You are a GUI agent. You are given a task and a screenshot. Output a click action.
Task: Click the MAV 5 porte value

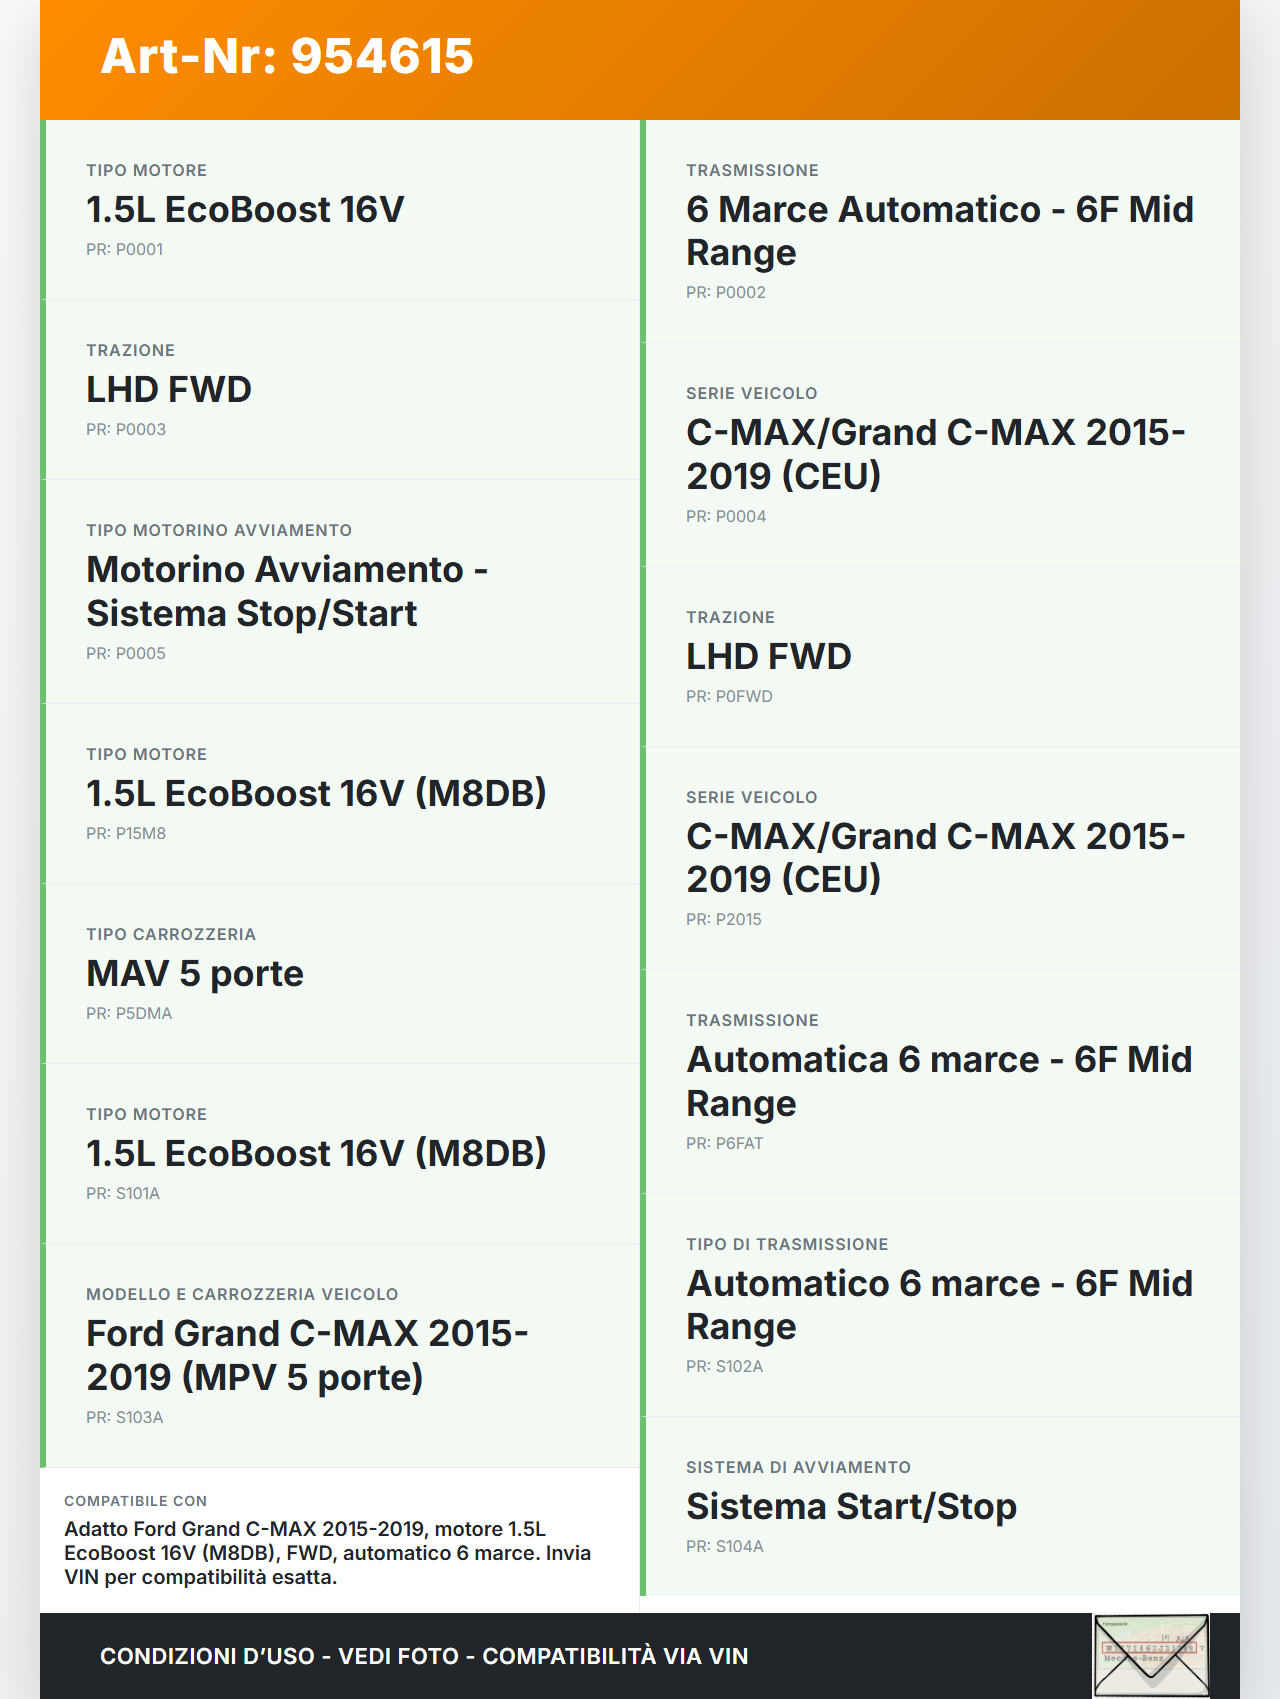[x=195, y=974]
